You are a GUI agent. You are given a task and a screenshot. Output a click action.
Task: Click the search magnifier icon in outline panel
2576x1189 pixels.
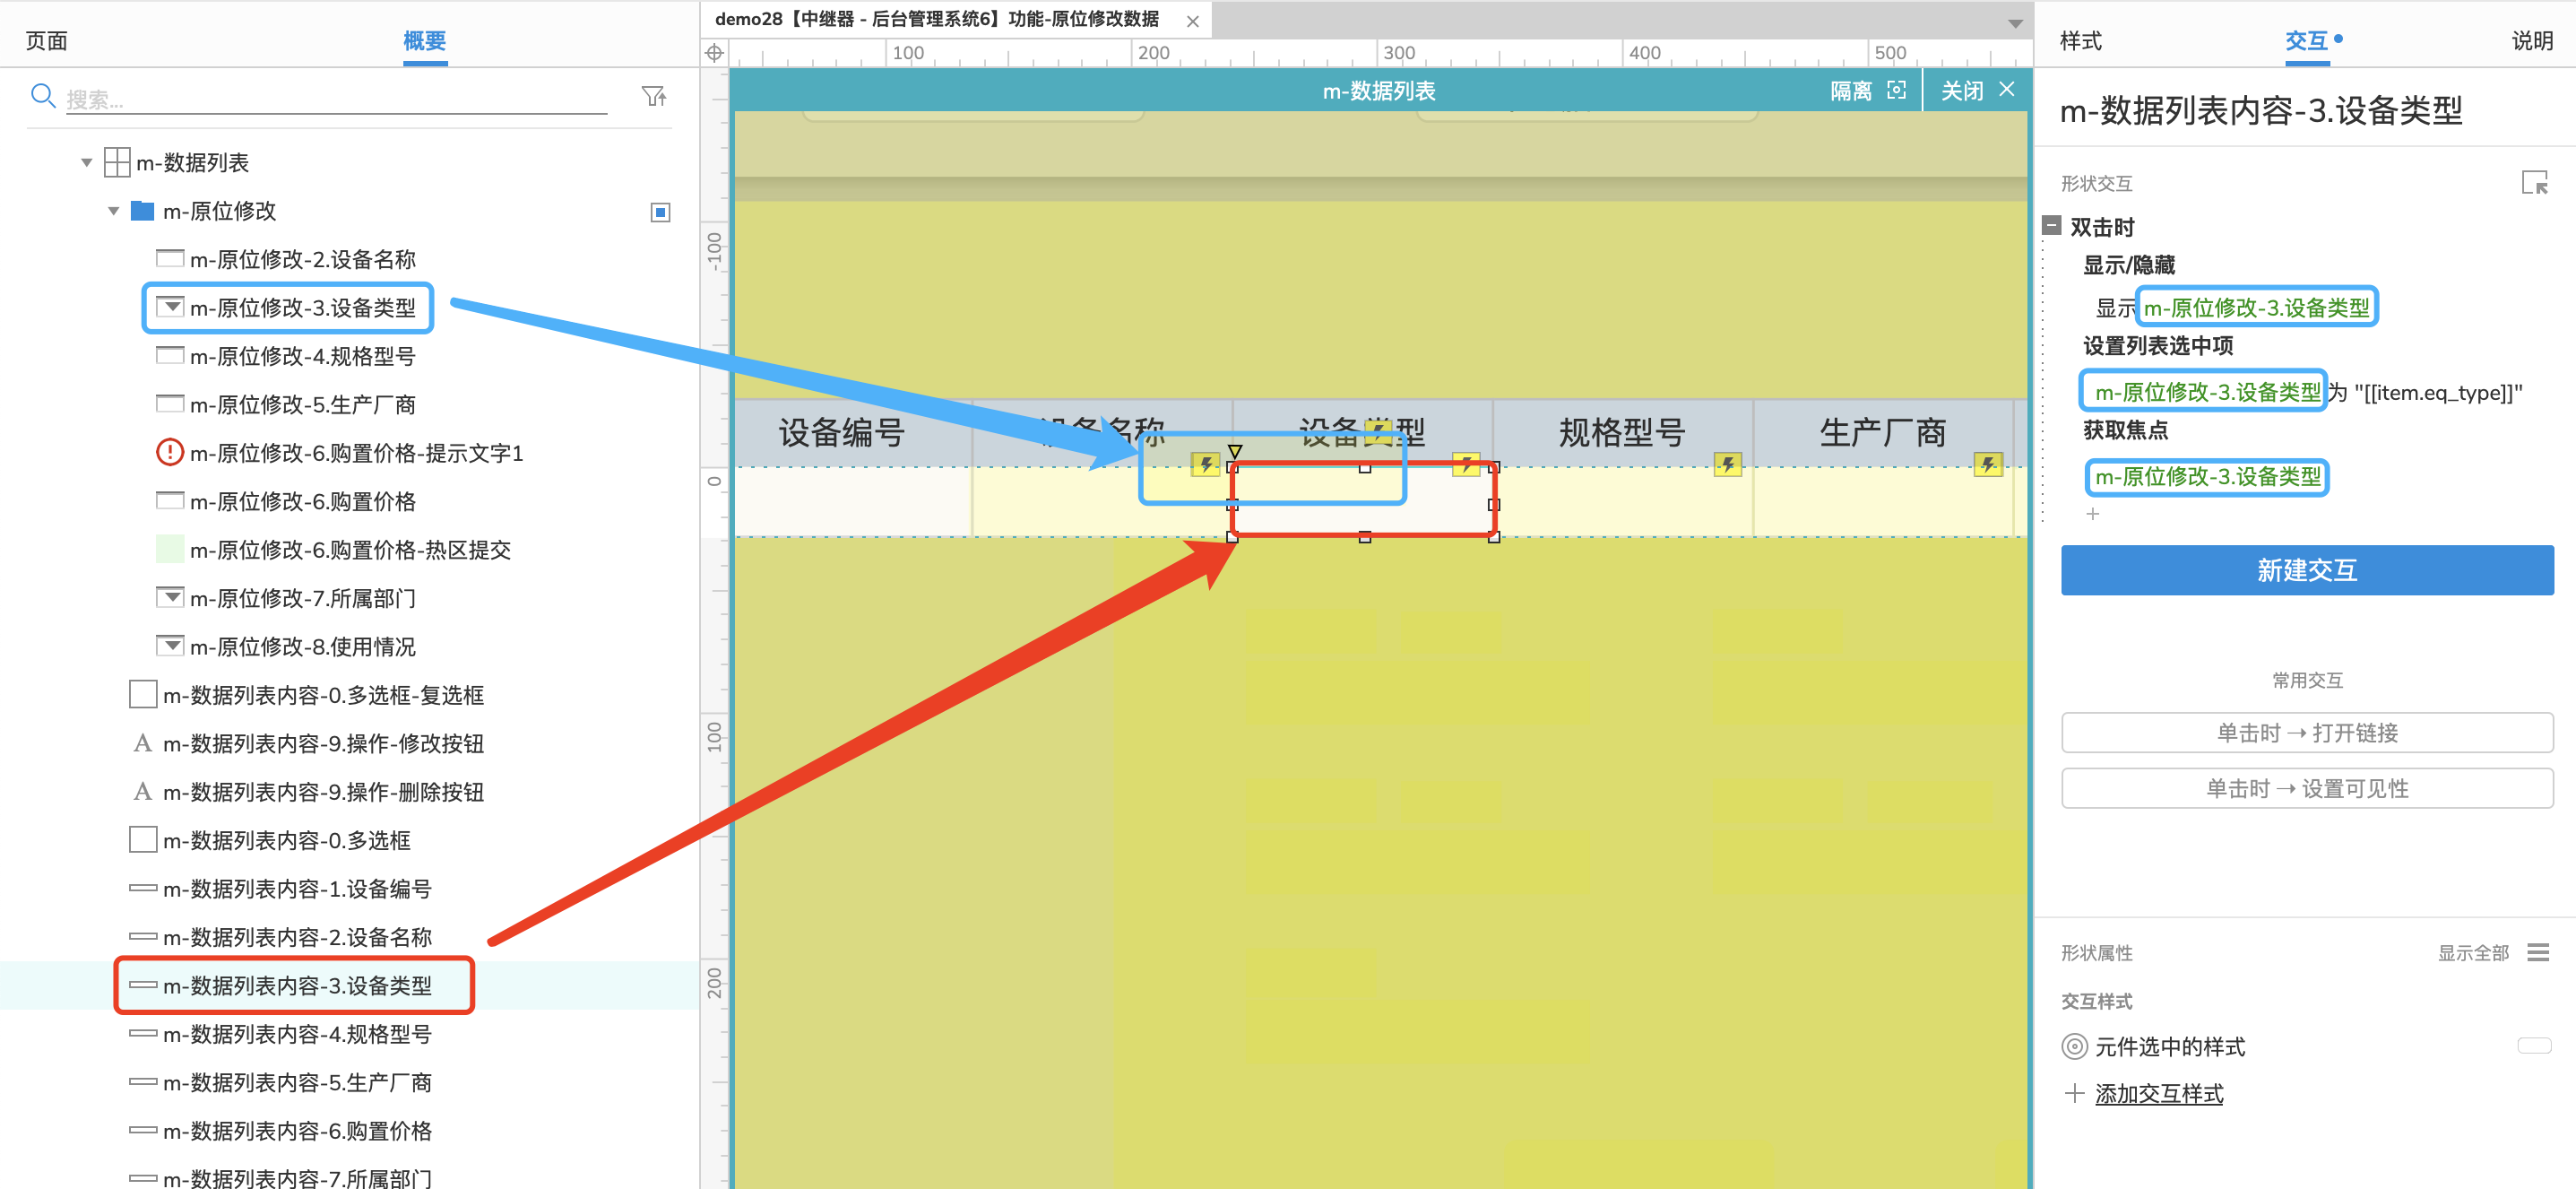[x=43, y=96]
